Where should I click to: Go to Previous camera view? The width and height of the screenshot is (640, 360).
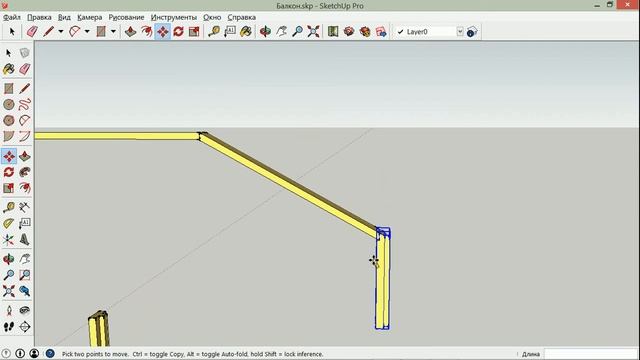click(x=24, y=291)
